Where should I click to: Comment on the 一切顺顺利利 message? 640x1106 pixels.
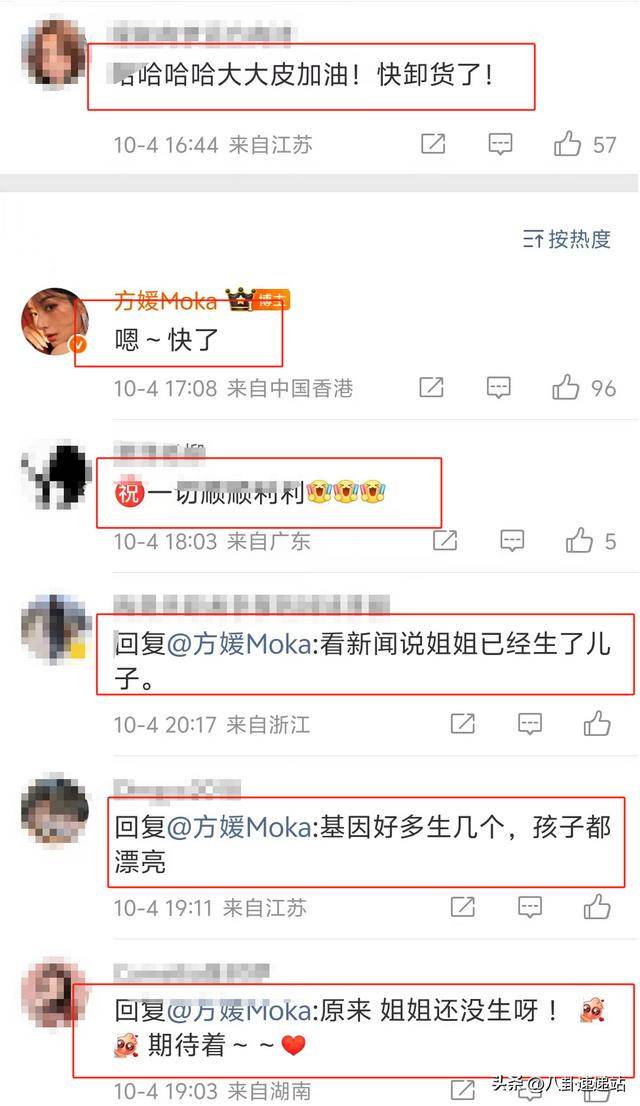coord(512,541)
